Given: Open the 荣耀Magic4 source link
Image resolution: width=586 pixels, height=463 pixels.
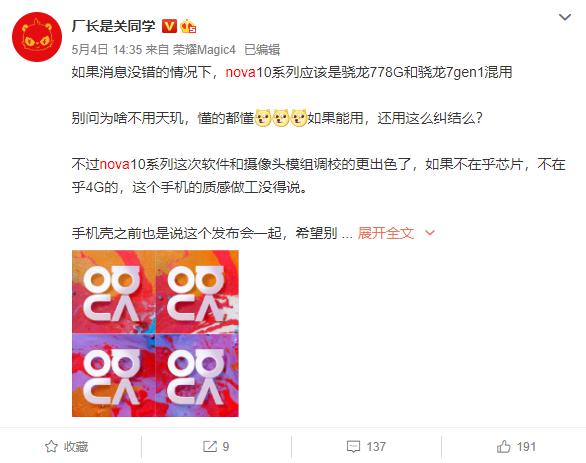Looking at the screenshot, I should [204, 50].
